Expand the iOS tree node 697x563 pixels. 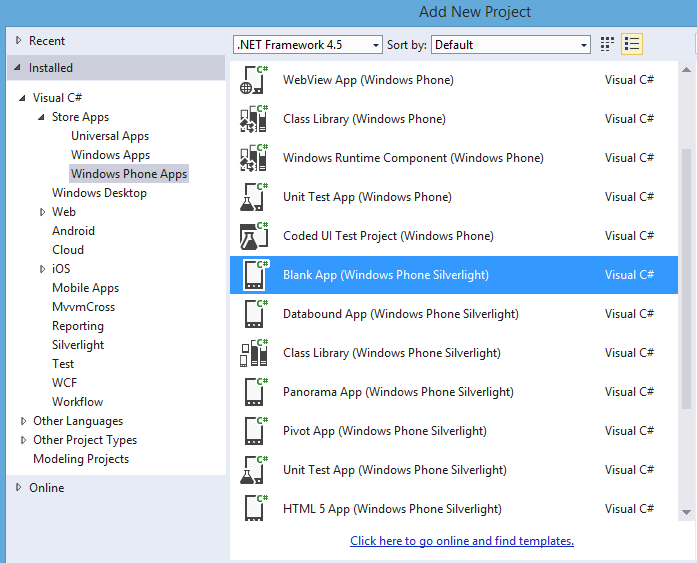click(x=42, y=269)
